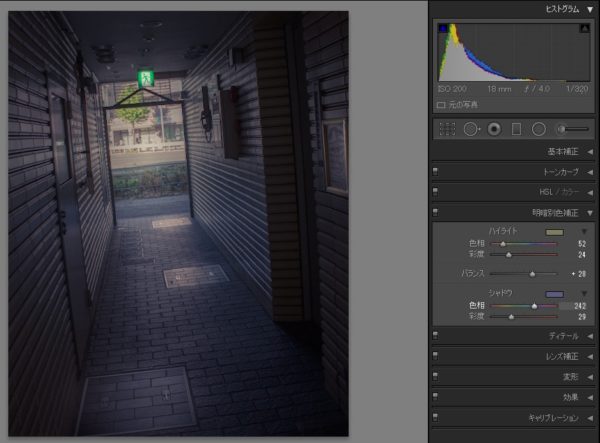Click the 18 mm focal length readout

click(x=499, y=89)
